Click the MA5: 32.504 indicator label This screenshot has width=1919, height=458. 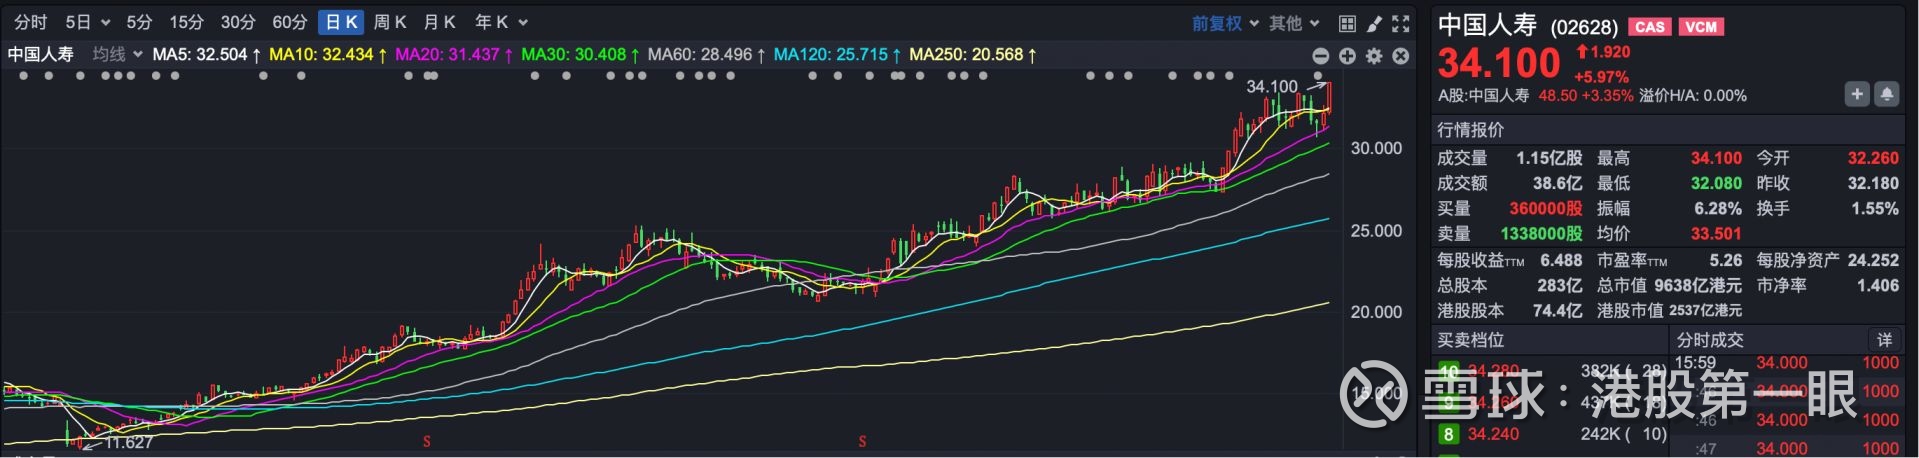coord(207,54)
